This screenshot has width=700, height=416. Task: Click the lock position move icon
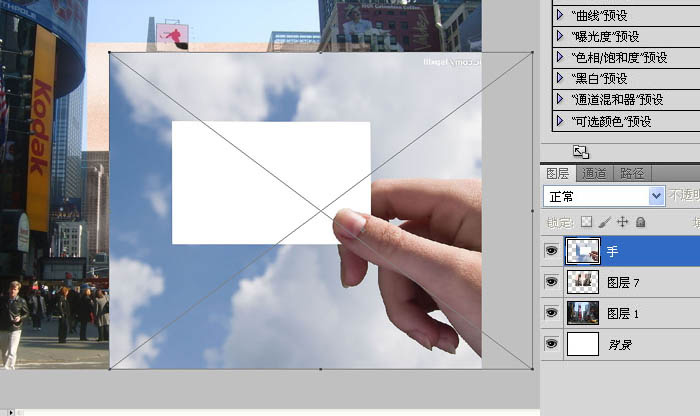click(x=622, y=221)
